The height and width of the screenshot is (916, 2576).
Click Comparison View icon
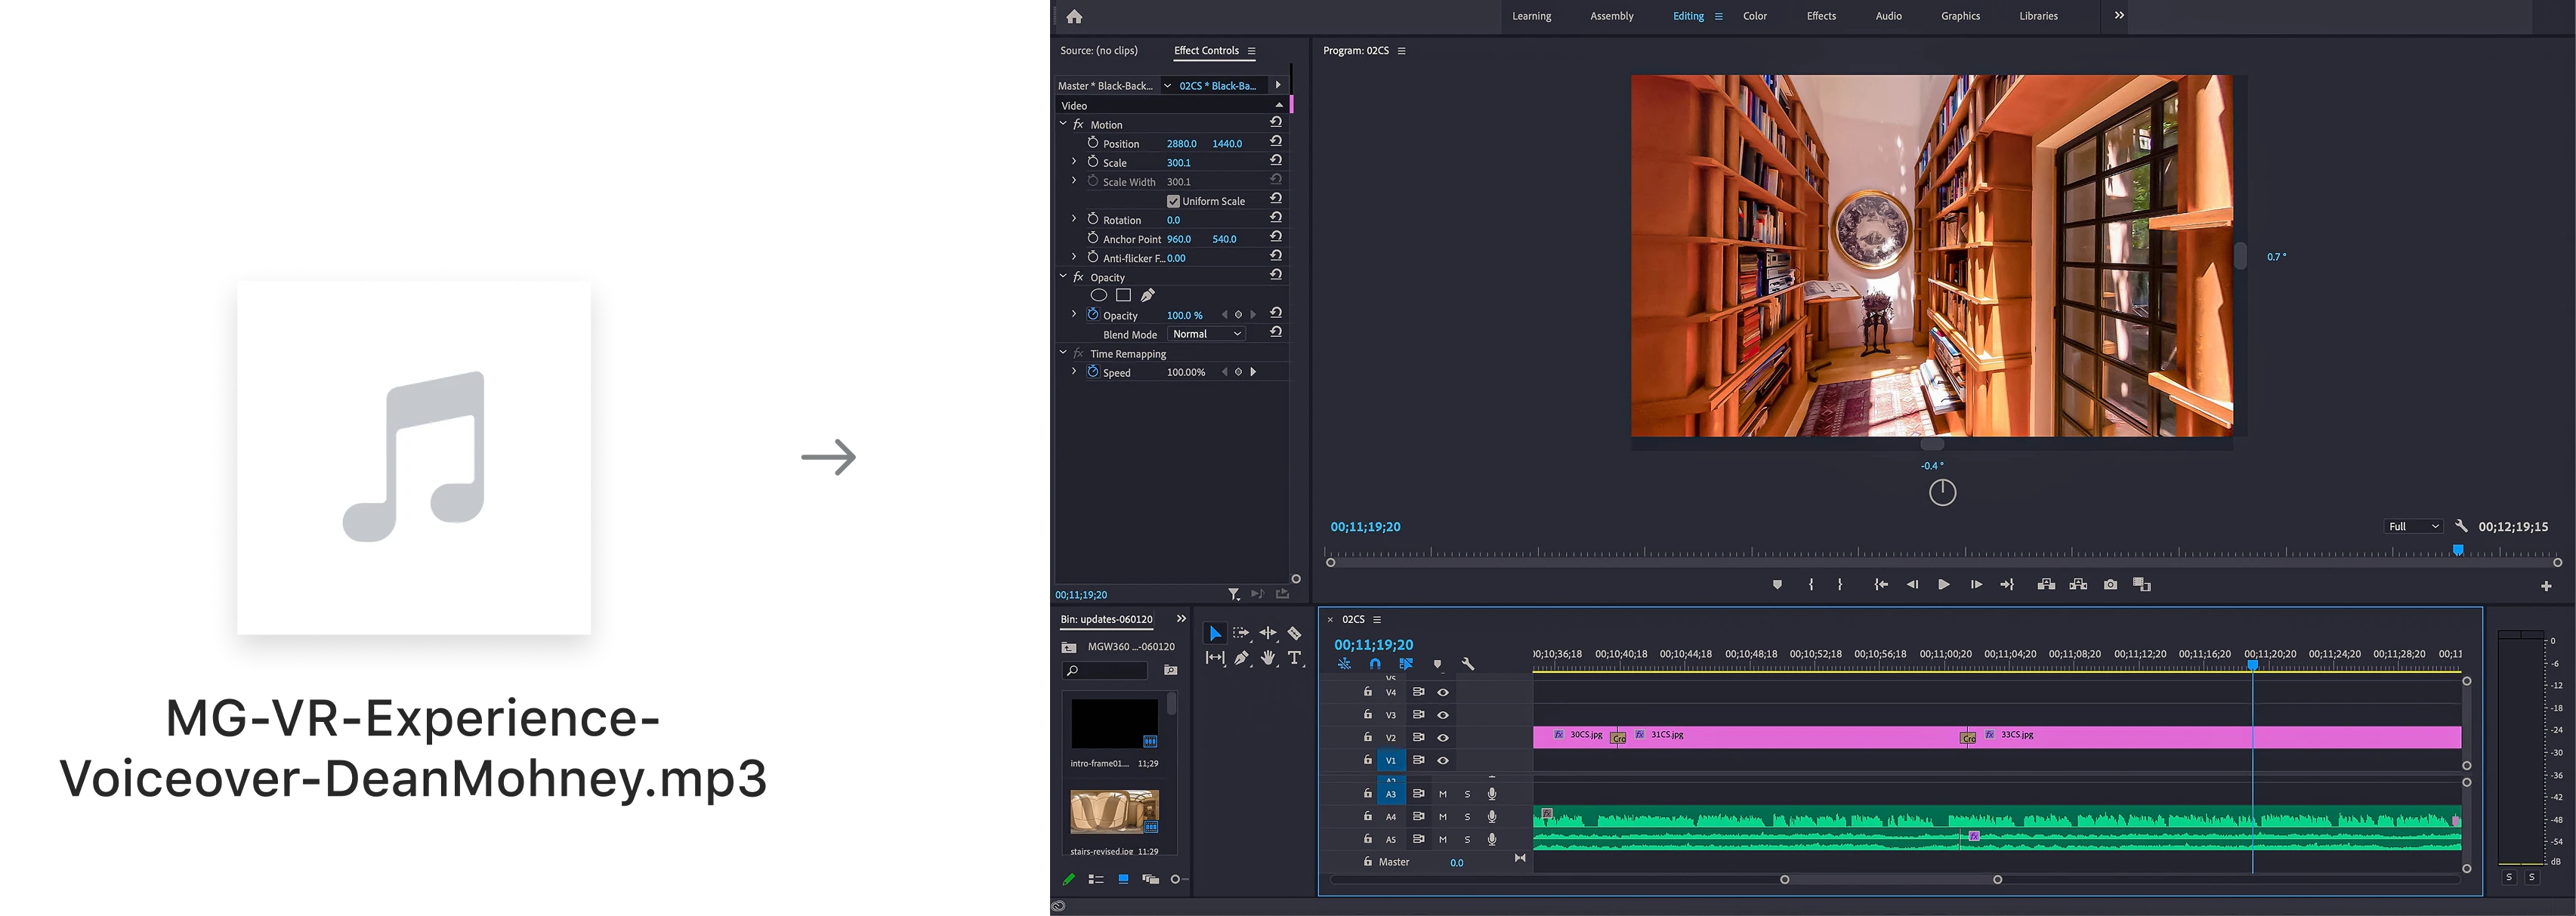pos(2142,584)
